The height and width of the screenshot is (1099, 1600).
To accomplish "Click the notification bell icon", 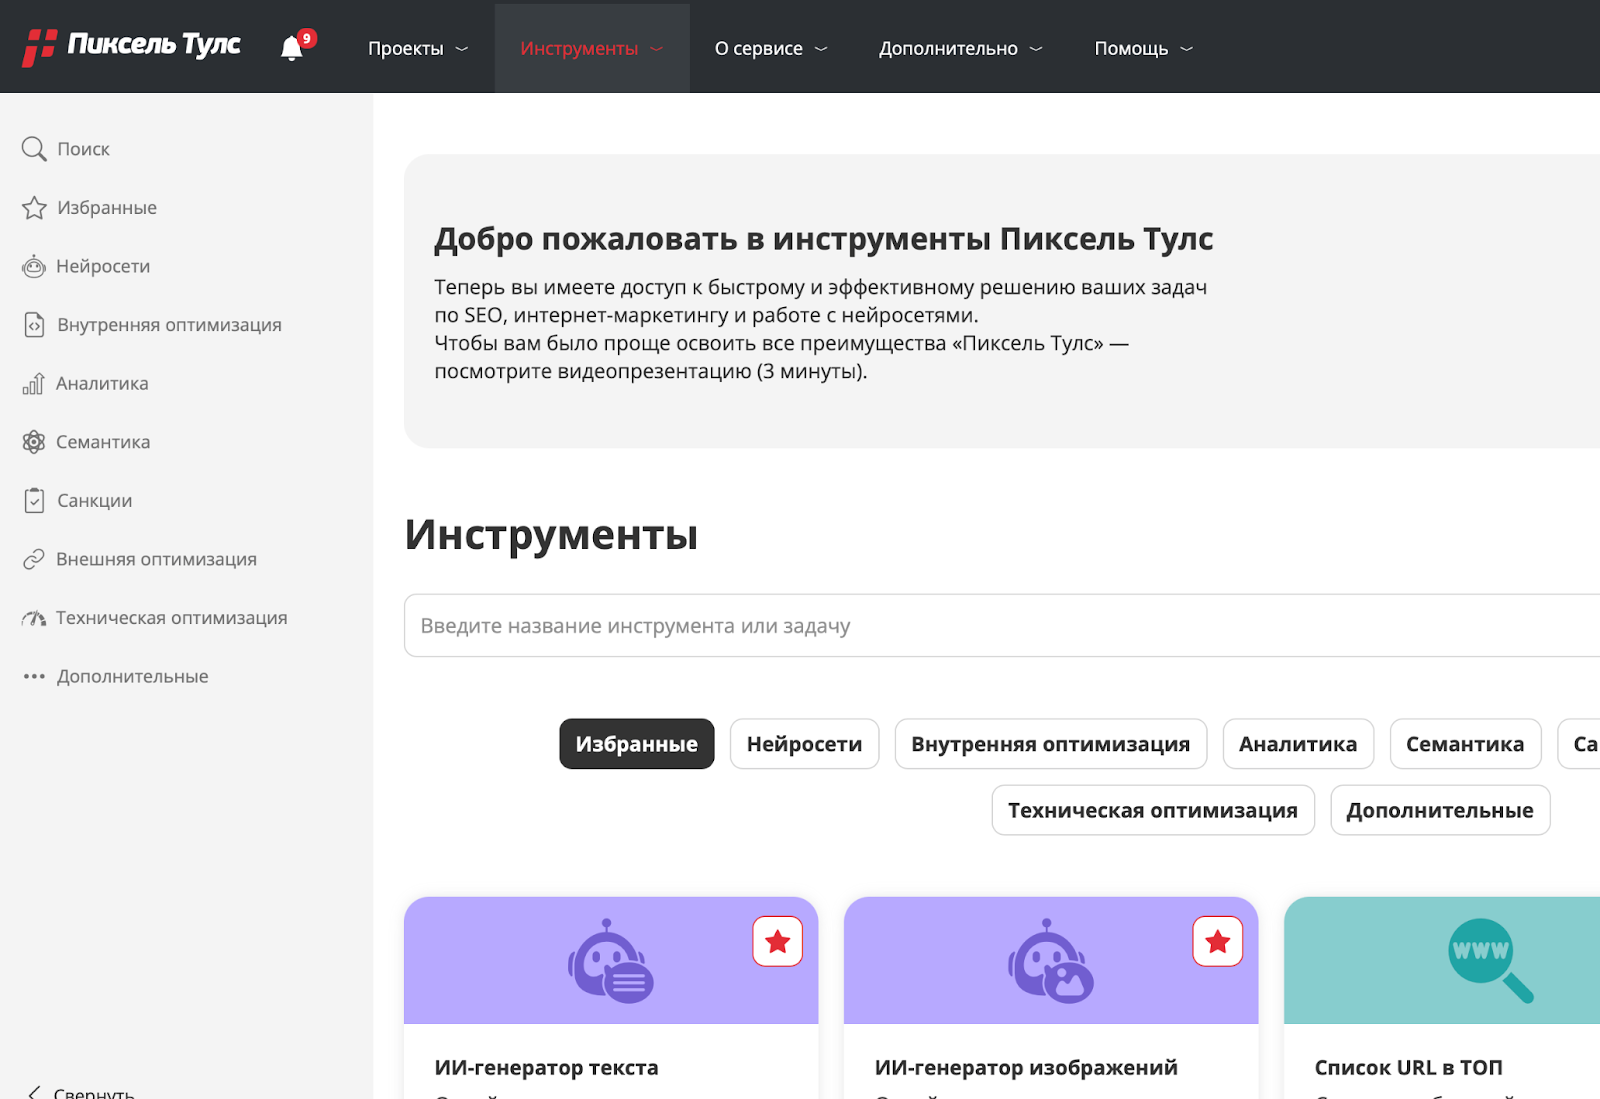I will click(x=292, y=48).
